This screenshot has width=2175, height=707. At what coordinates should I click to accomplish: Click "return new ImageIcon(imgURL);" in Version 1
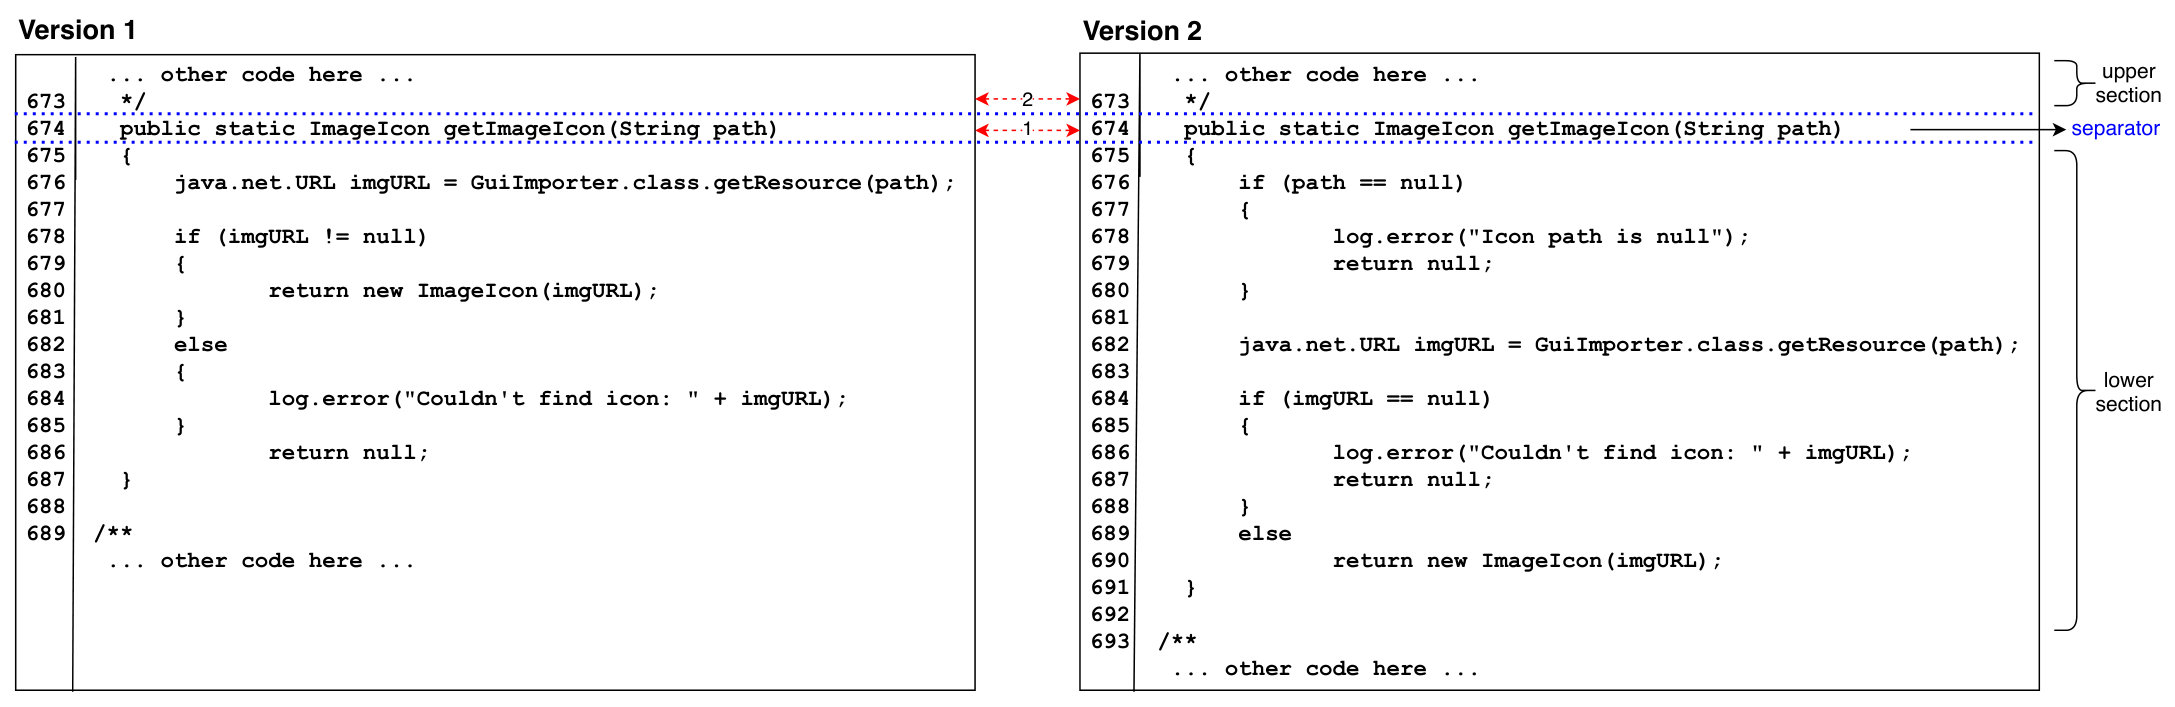463,291
